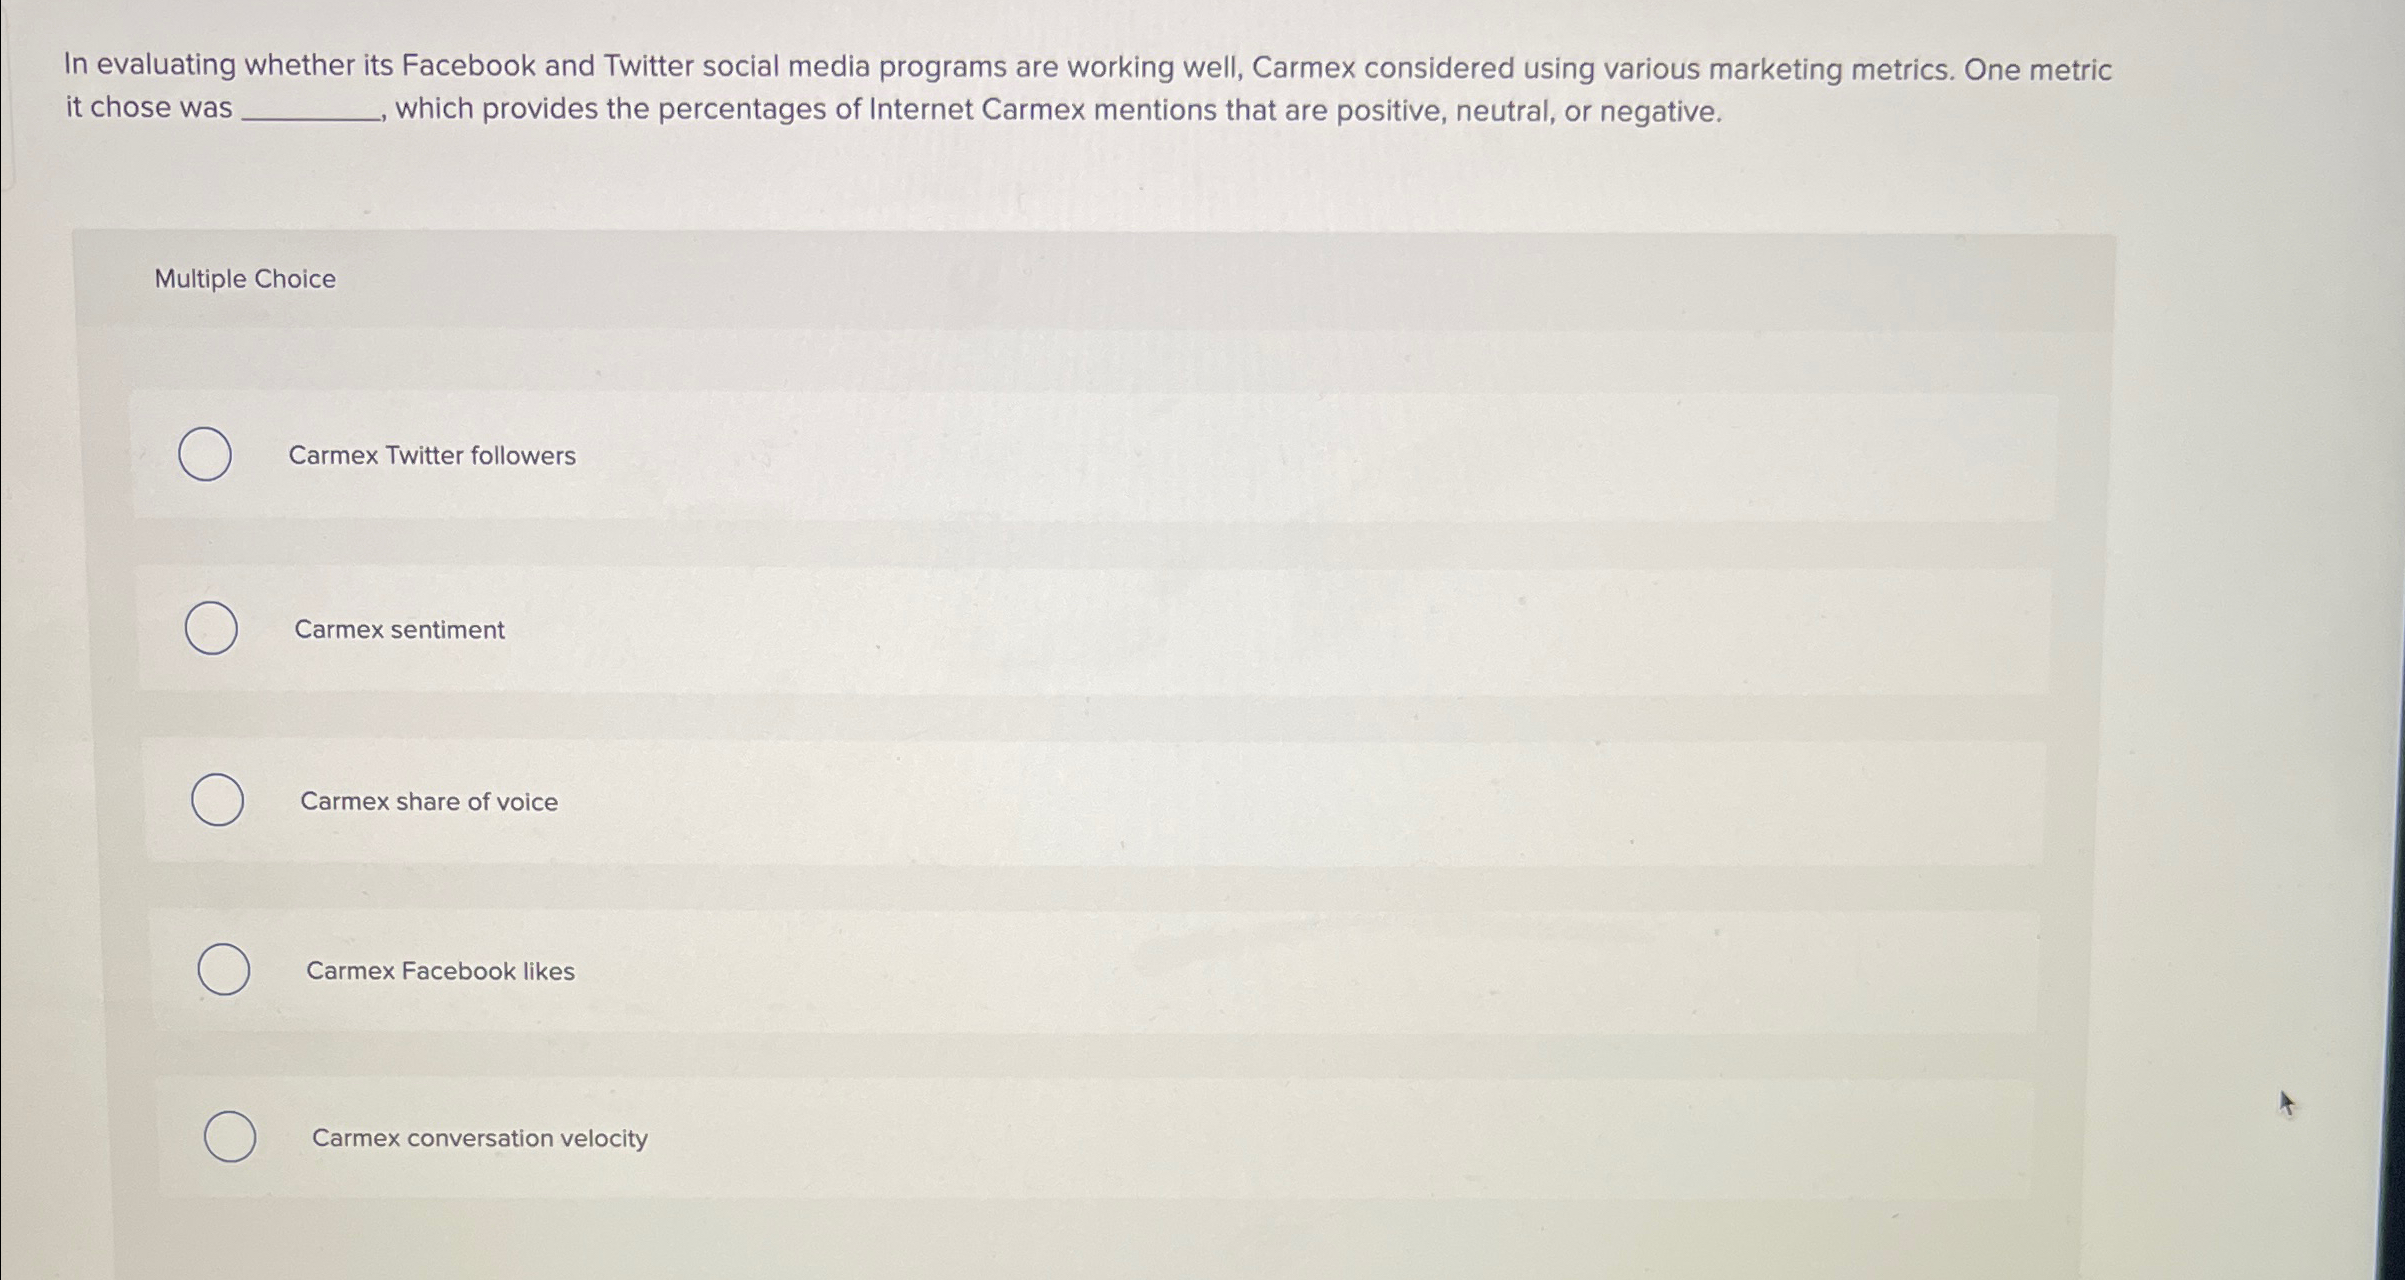
Task: Select the Carmex conversation velocity radio button
Action: click(x=228, y=1137)
